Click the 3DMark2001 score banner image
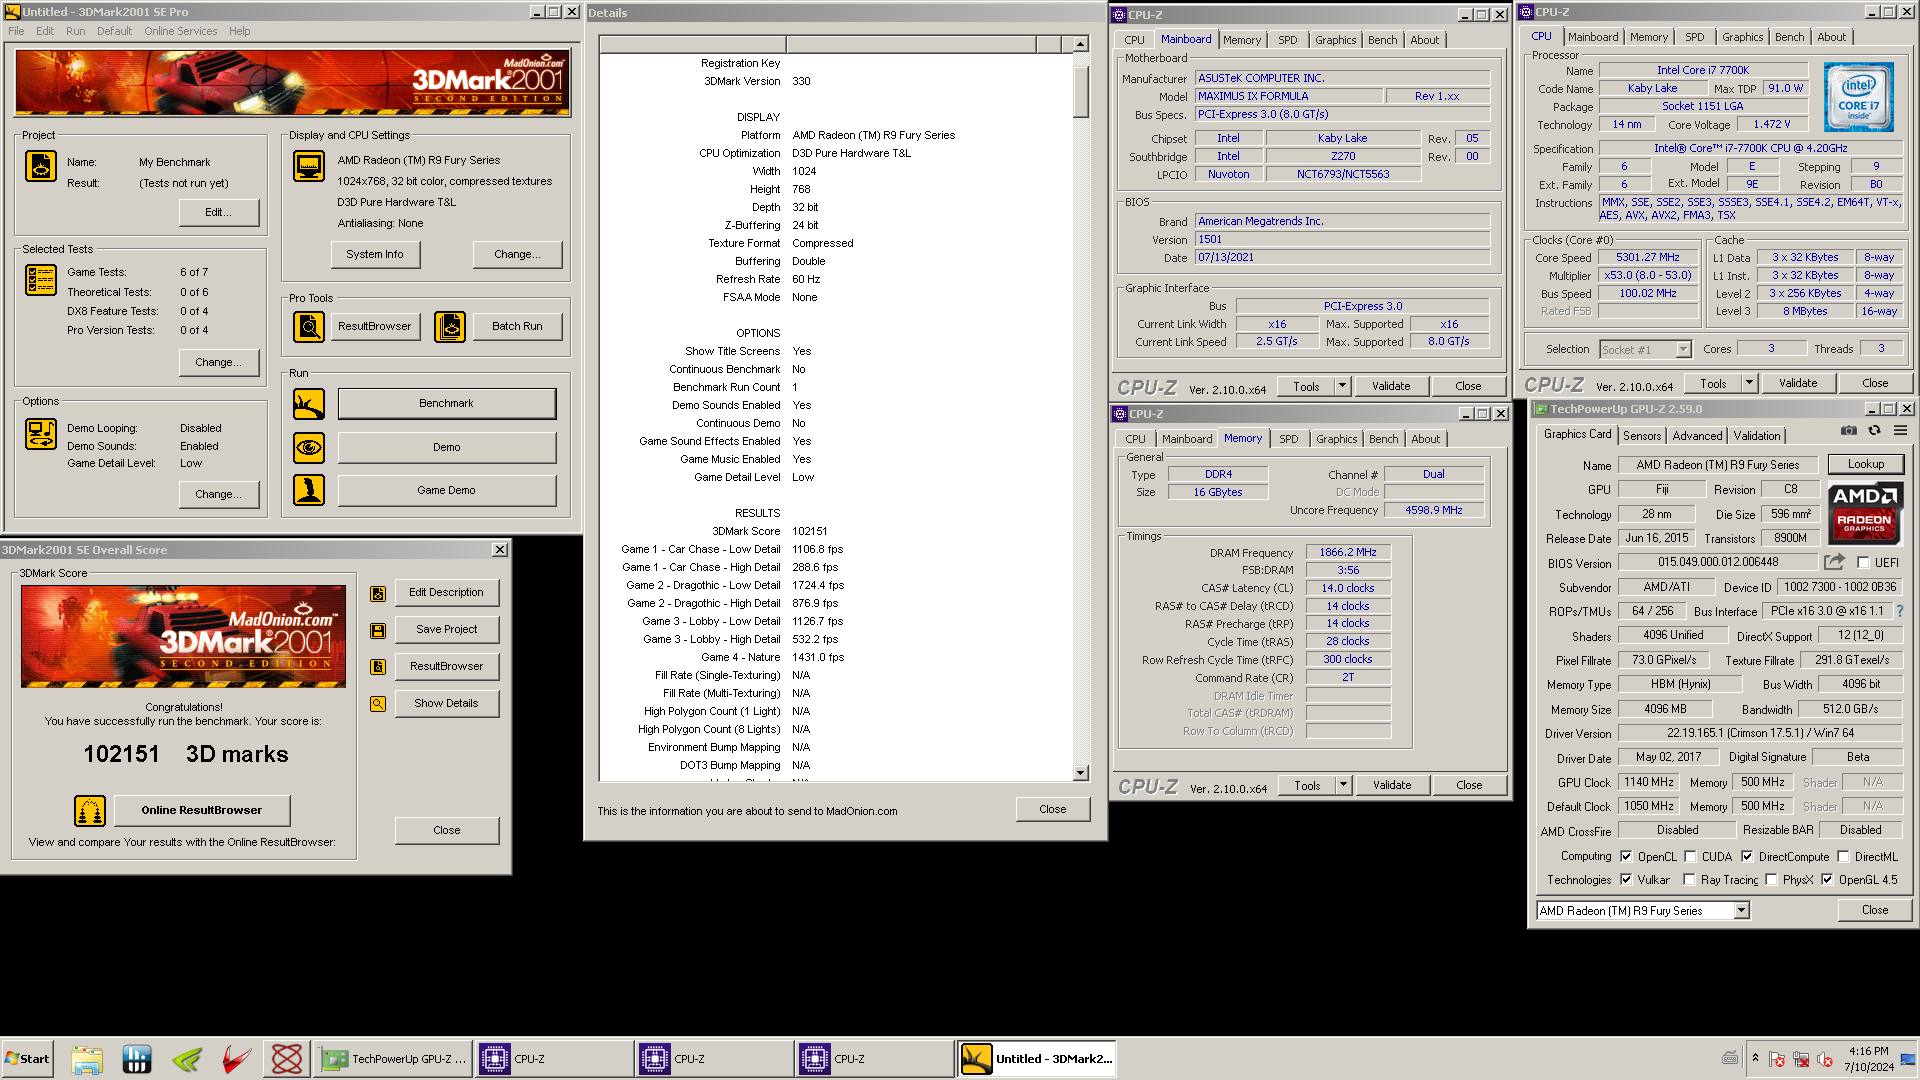This screenshot has width=1920, height=1080. [x=184, y=636]
